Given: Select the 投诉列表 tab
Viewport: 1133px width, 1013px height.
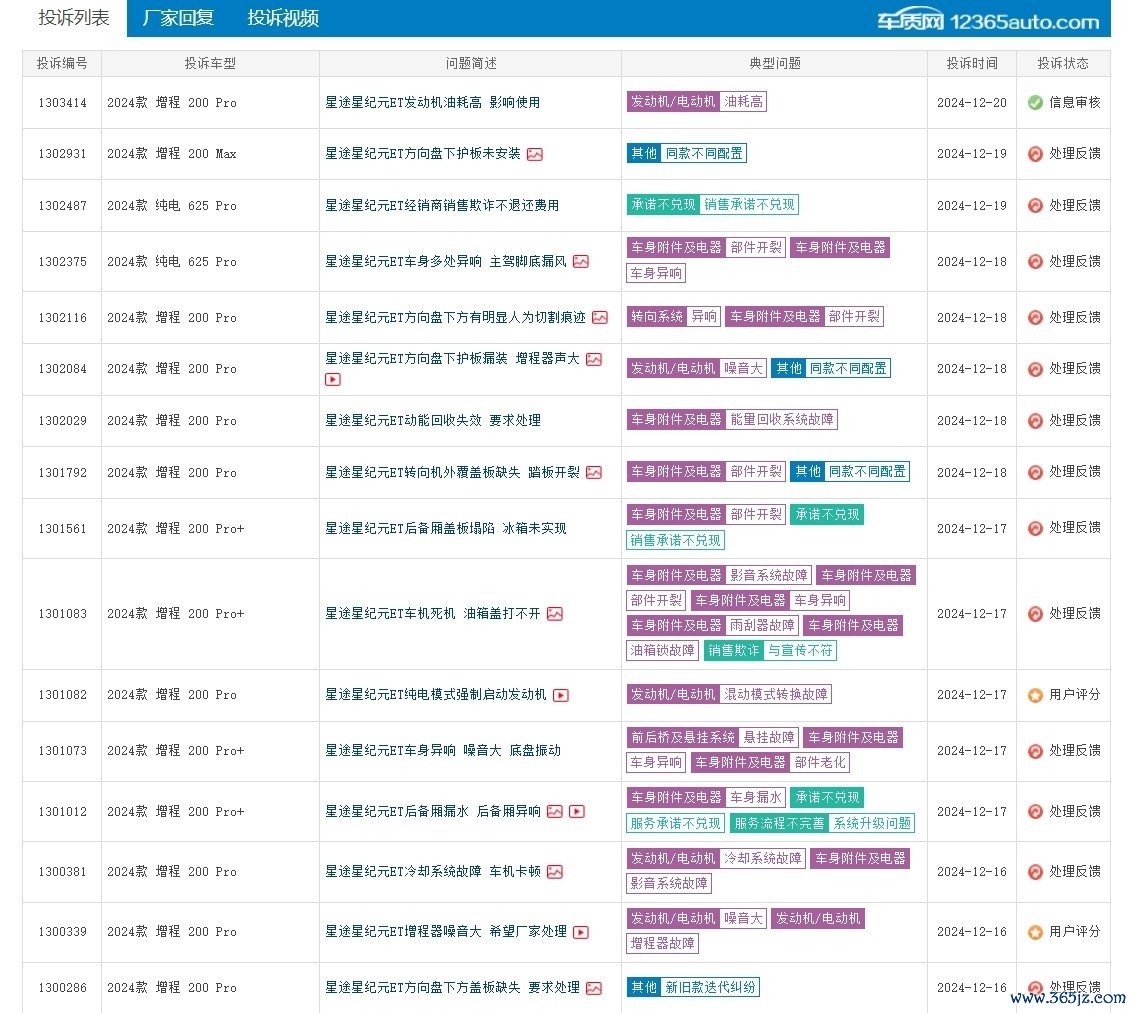Looking at the screenshot, I should [74, 18].
